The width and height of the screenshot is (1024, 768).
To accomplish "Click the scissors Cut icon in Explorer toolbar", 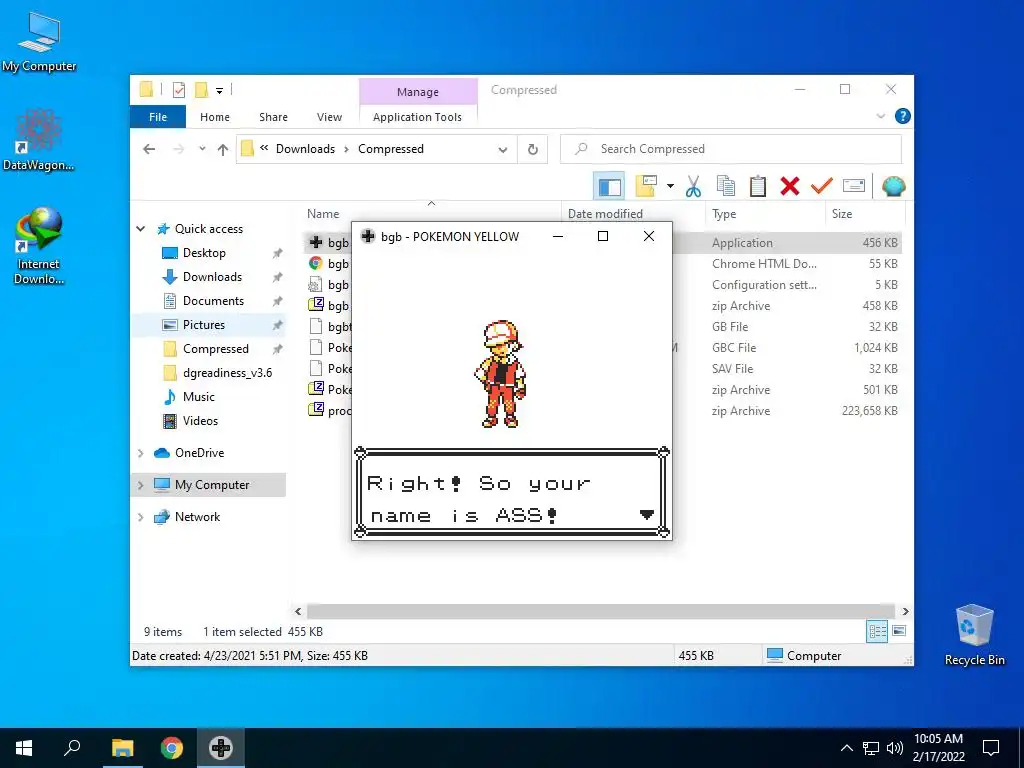I will (x=694, y=187).
